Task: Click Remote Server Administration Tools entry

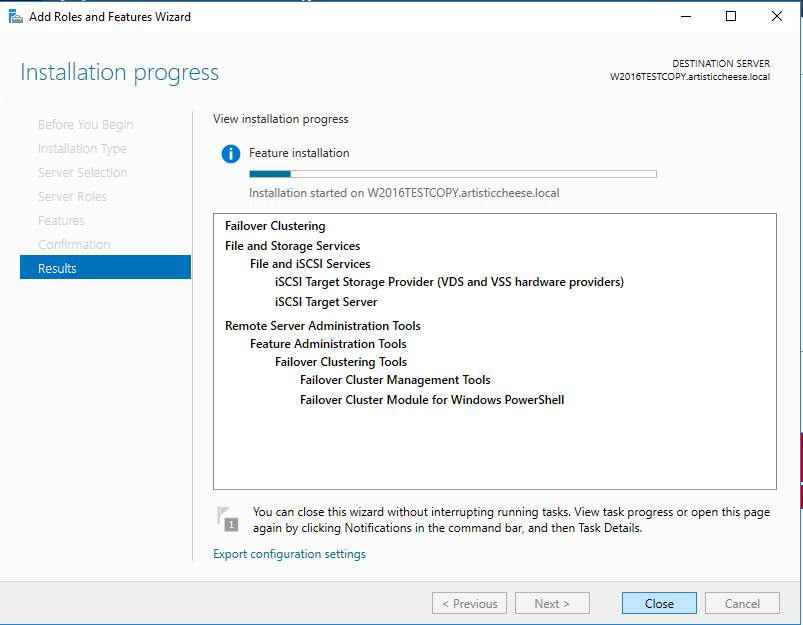Action: tap(322, 326)
